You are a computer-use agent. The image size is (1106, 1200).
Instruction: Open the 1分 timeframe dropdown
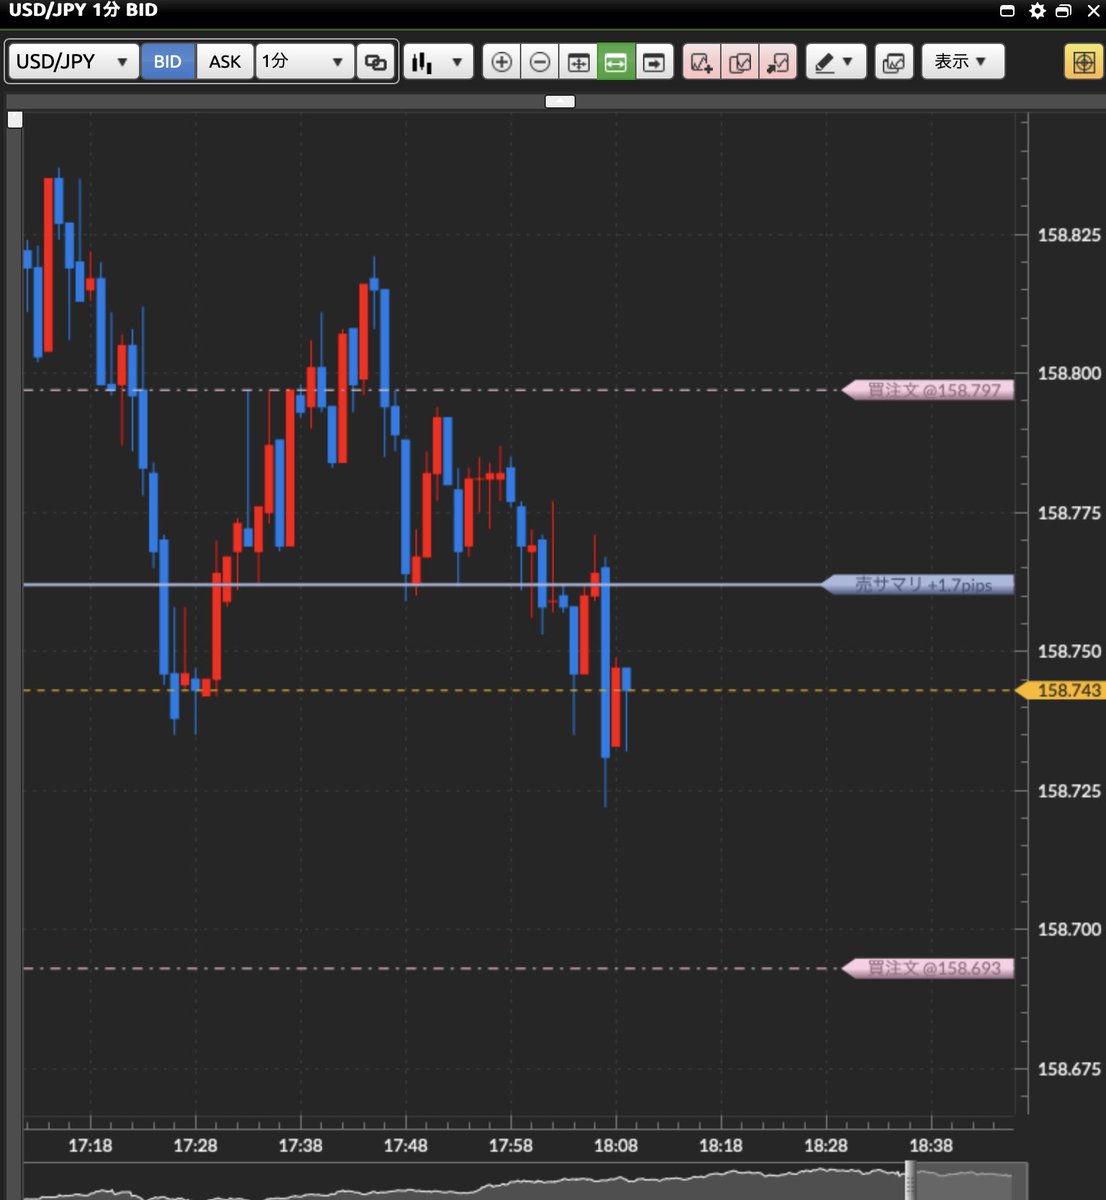pyautogui.click(x=304, y=61)
